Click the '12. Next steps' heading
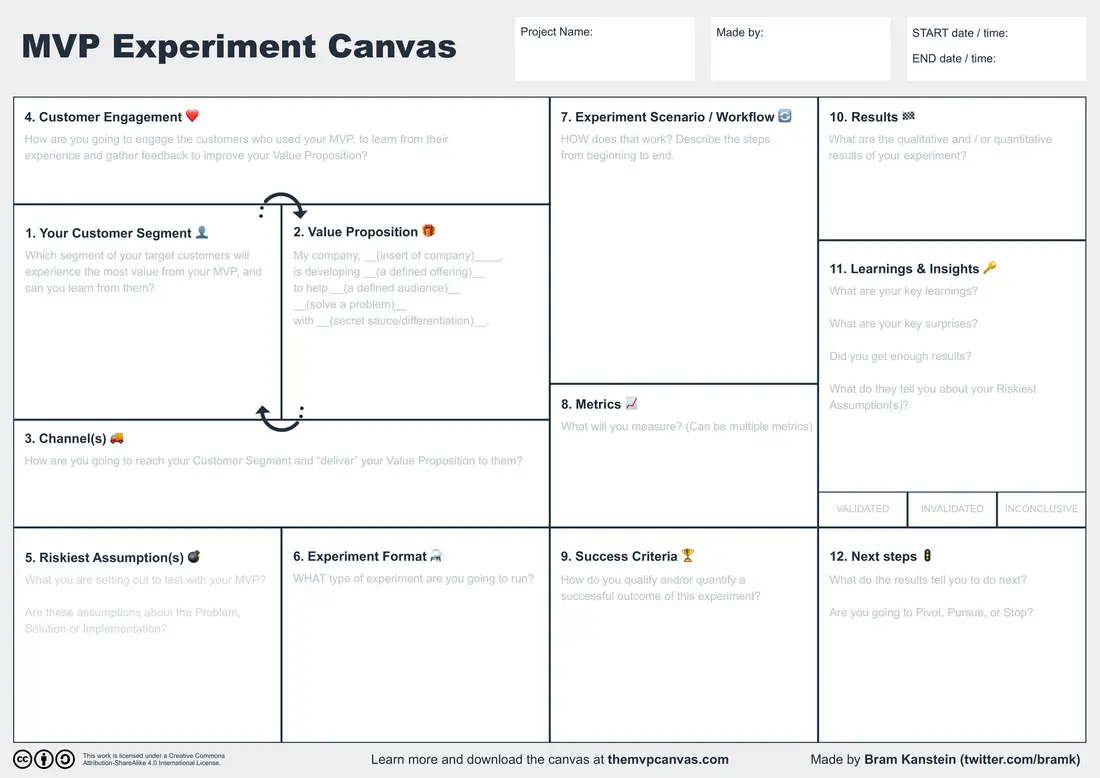The height and width of the screenshot is (778, 1100). tap(873, 556)
